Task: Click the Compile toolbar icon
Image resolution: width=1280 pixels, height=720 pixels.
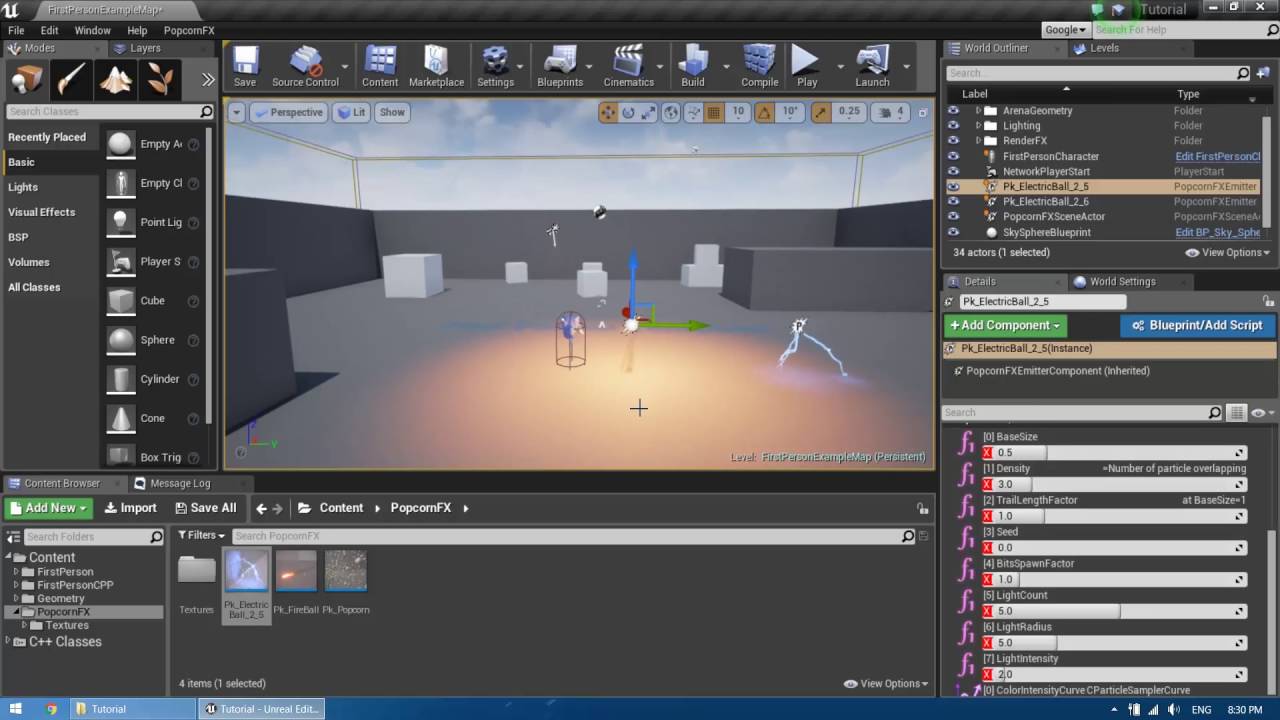Action: point(760,66)
